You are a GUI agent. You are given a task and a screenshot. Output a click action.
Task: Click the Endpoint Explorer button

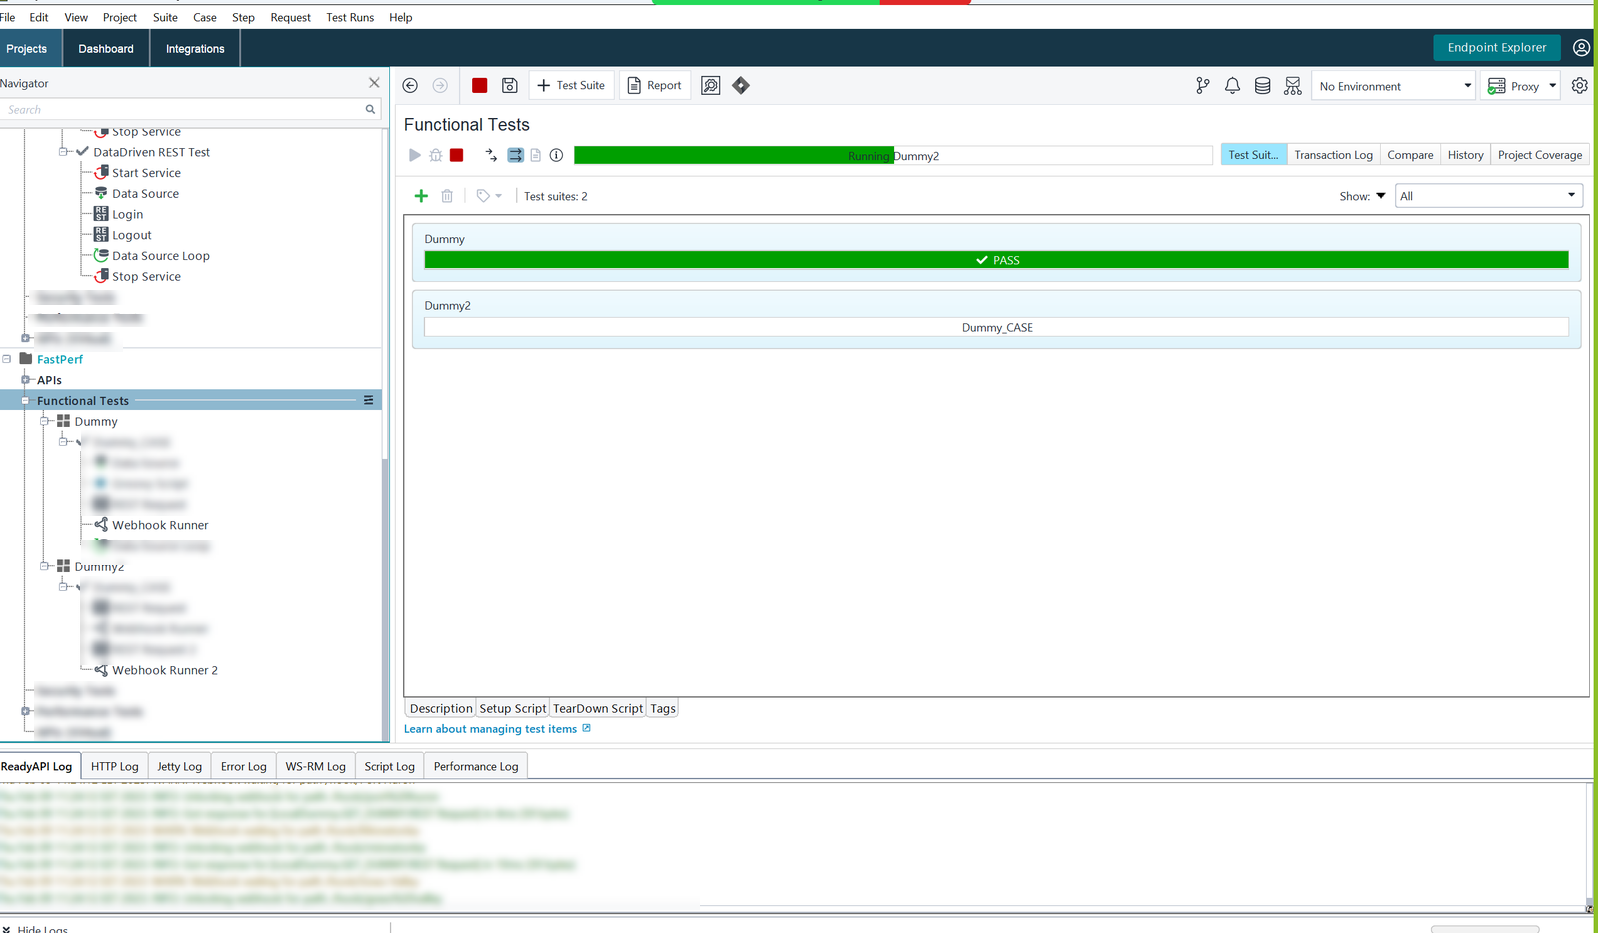(x=1496, y=47)
